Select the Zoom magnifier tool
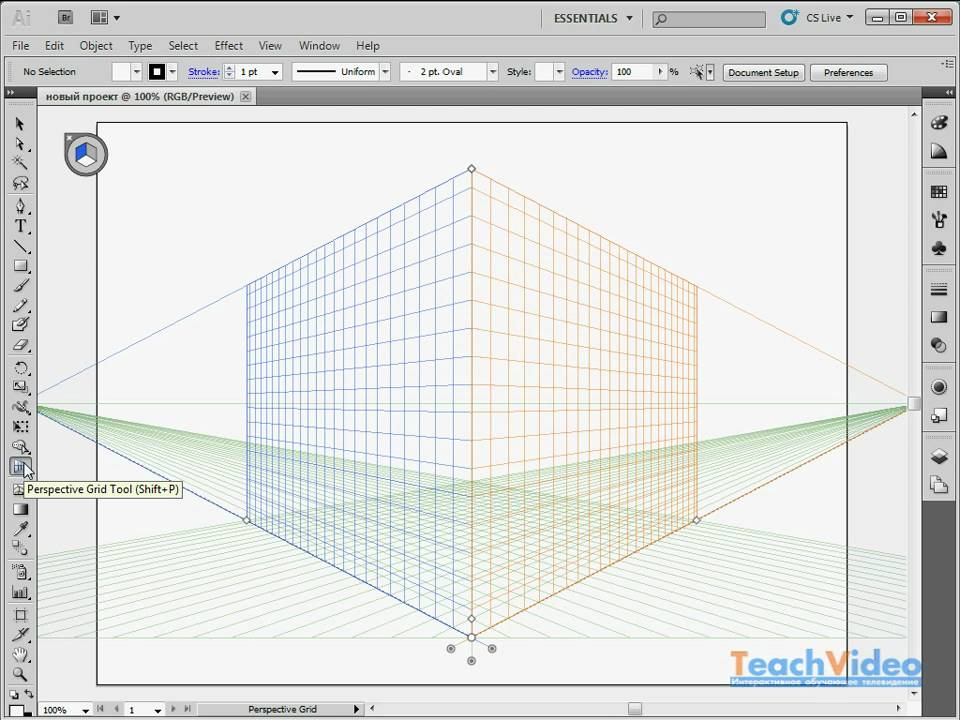 (x=20, y=674)
